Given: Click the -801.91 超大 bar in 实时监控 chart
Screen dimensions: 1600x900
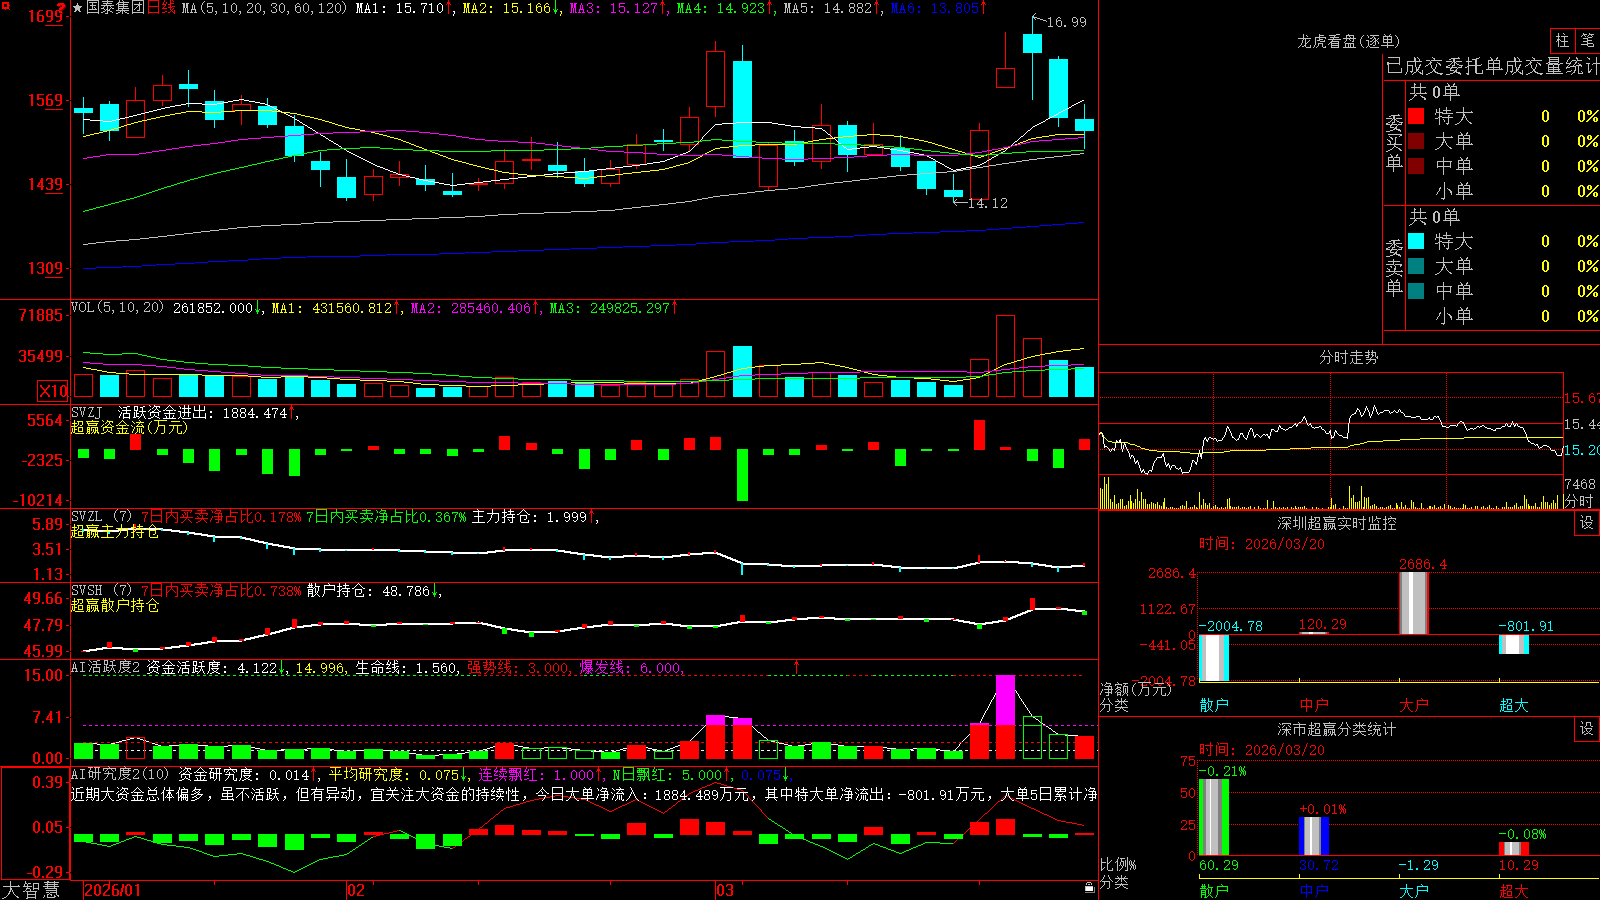Looking at the screenshot, I should pos(1513,644).
